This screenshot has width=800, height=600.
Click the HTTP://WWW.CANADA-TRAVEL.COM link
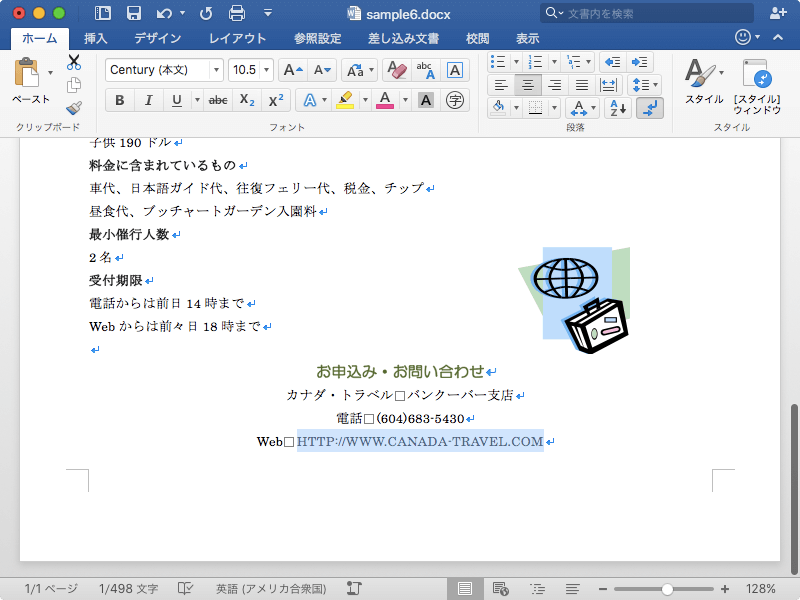[420, 441]
